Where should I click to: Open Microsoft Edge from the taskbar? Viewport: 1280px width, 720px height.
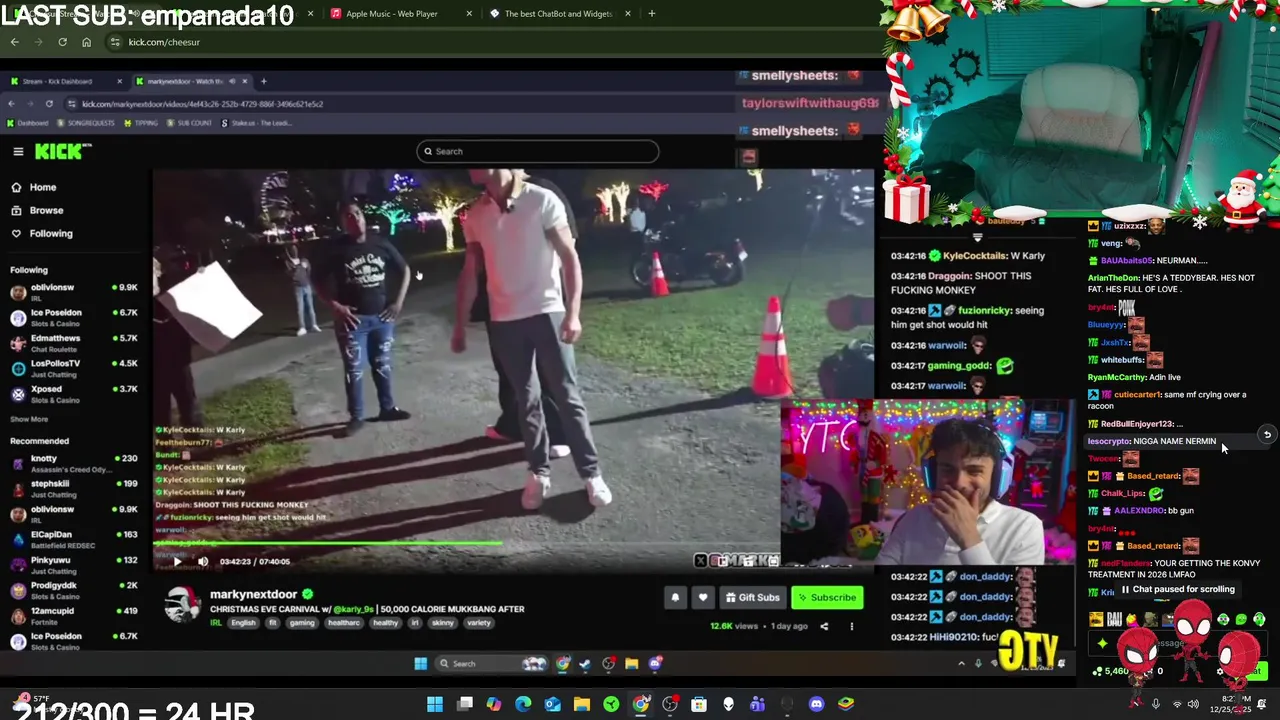click(x=523, y=704)
